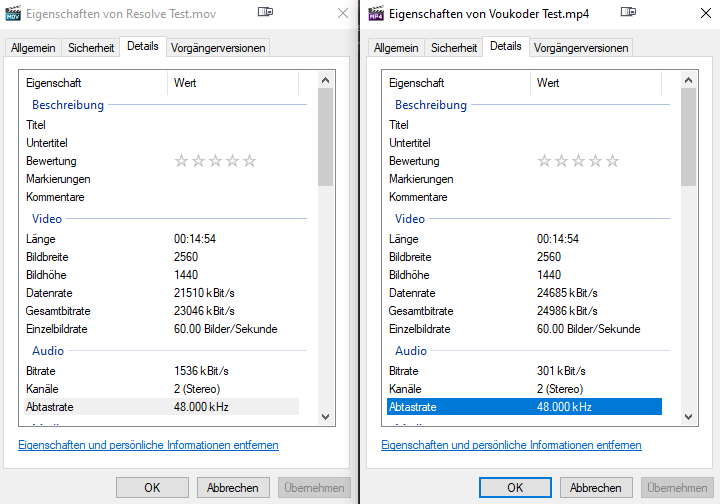Set a one-star rating for Resolve Test.mov
720x504 pixels.
pos(182,161)
